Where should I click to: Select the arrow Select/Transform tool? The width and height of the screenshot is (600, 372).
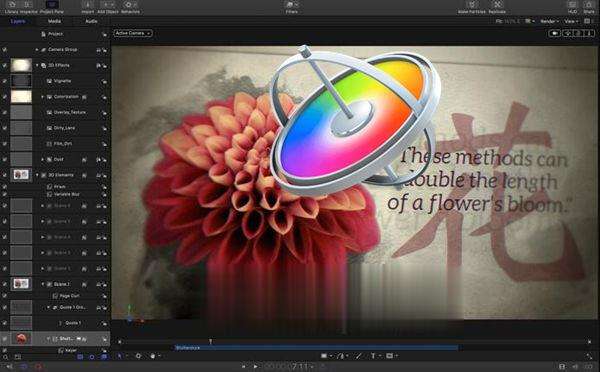point(119,356)
